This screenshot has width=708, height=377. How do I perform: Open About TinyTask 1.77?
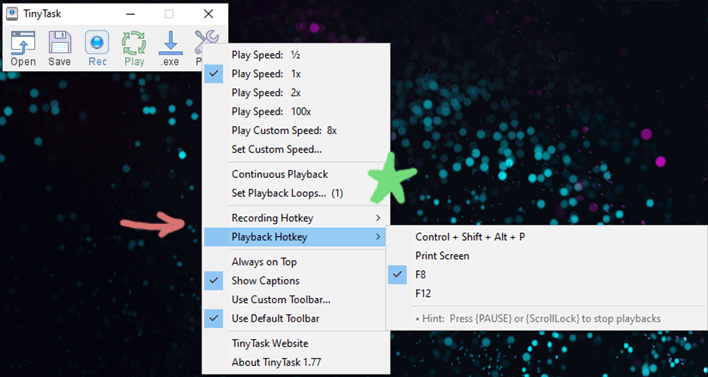296,363
